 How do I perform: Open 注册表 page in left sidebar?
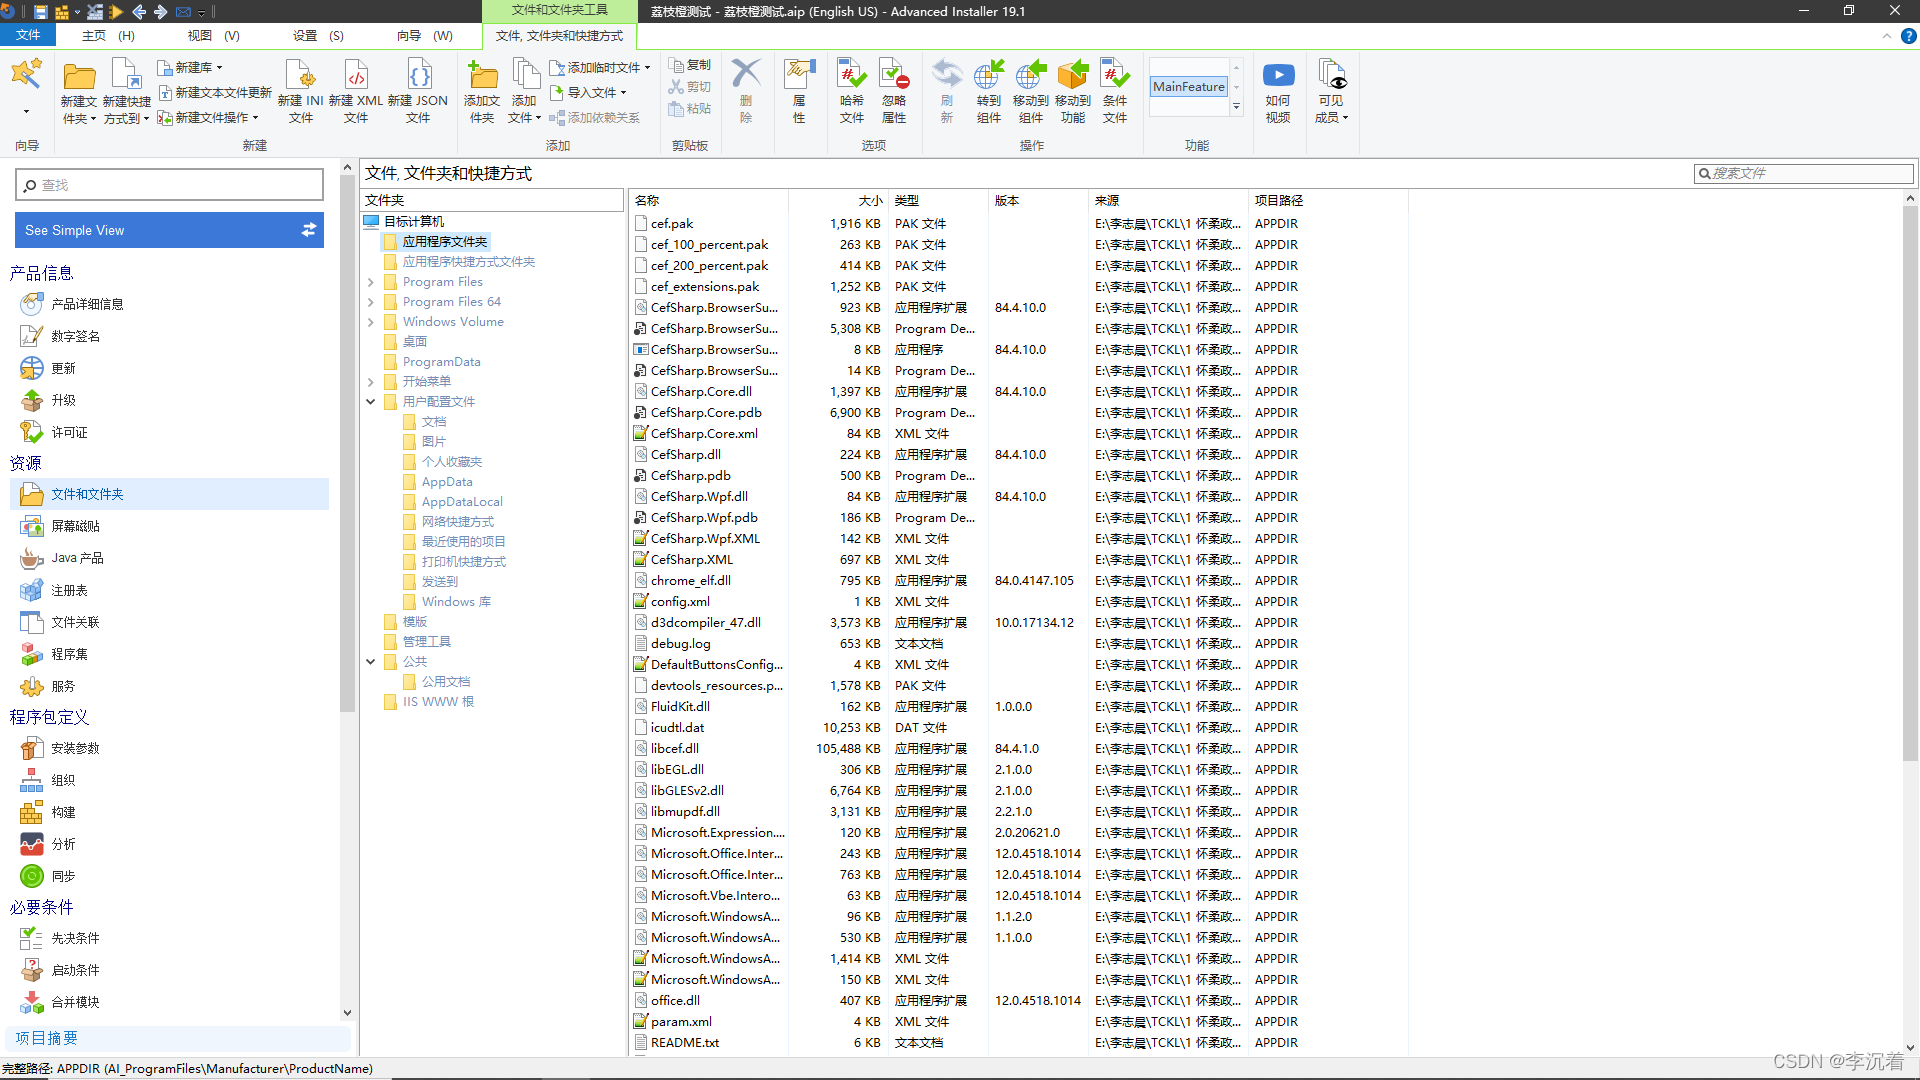click(x=69, y=591)
